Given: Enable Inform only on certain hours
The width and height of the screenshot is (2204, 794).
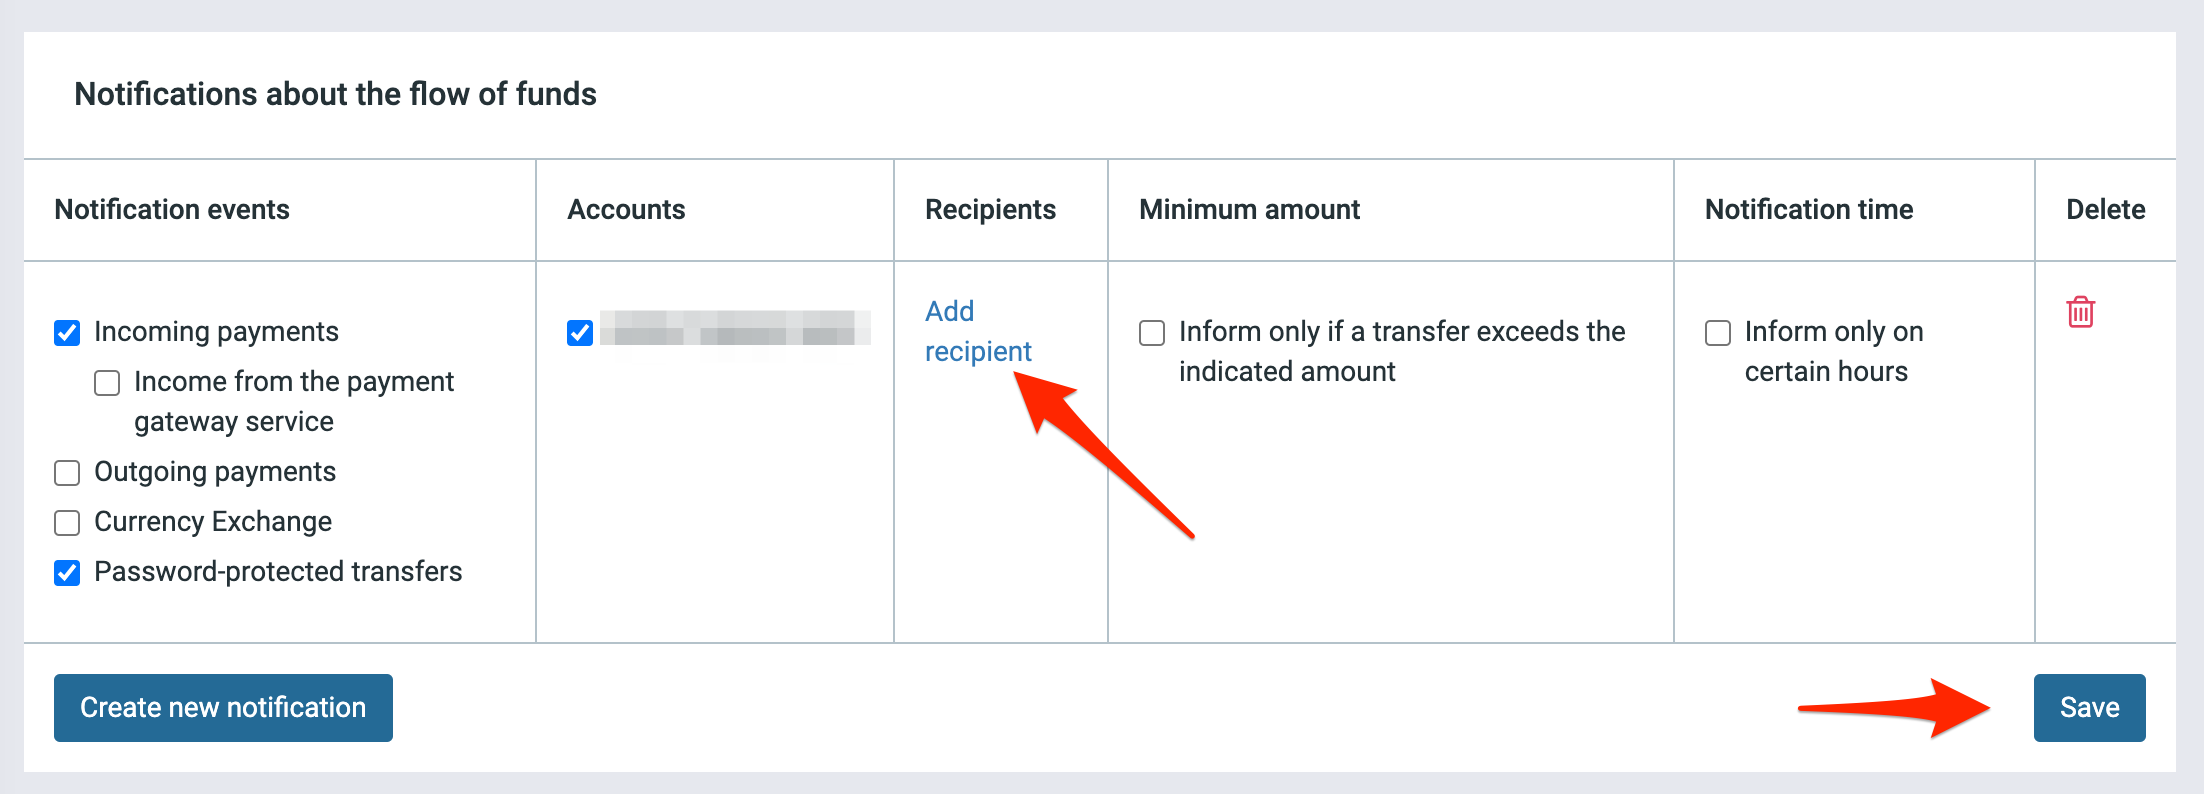Looking at the screenshot, I should point(1718,333).
